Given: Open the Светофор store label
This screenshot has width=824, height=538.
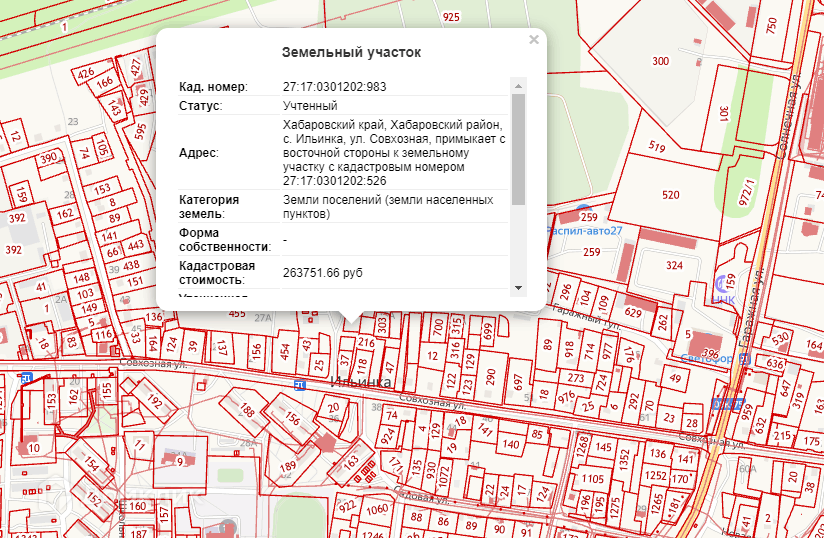Looking at the screenshot, I should point(707,359).
